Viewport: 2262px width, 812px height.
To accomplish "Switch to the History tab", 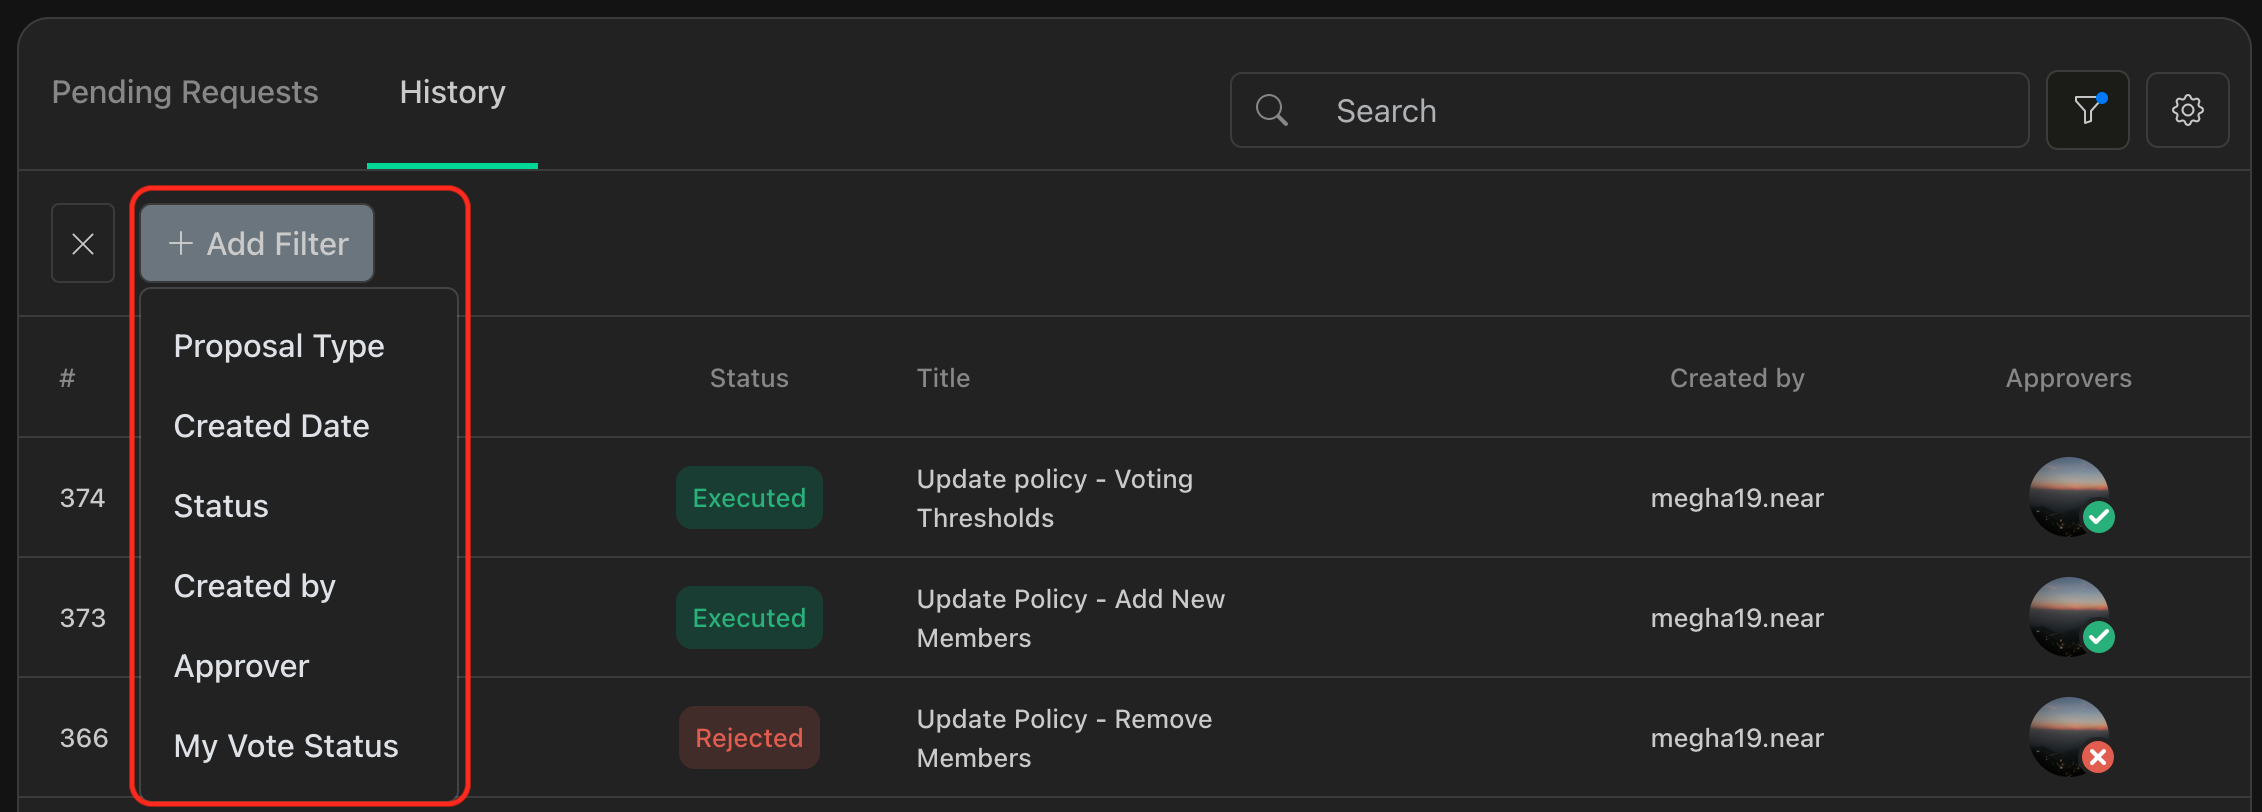I will pyautogui.click(x=452, y=92).
